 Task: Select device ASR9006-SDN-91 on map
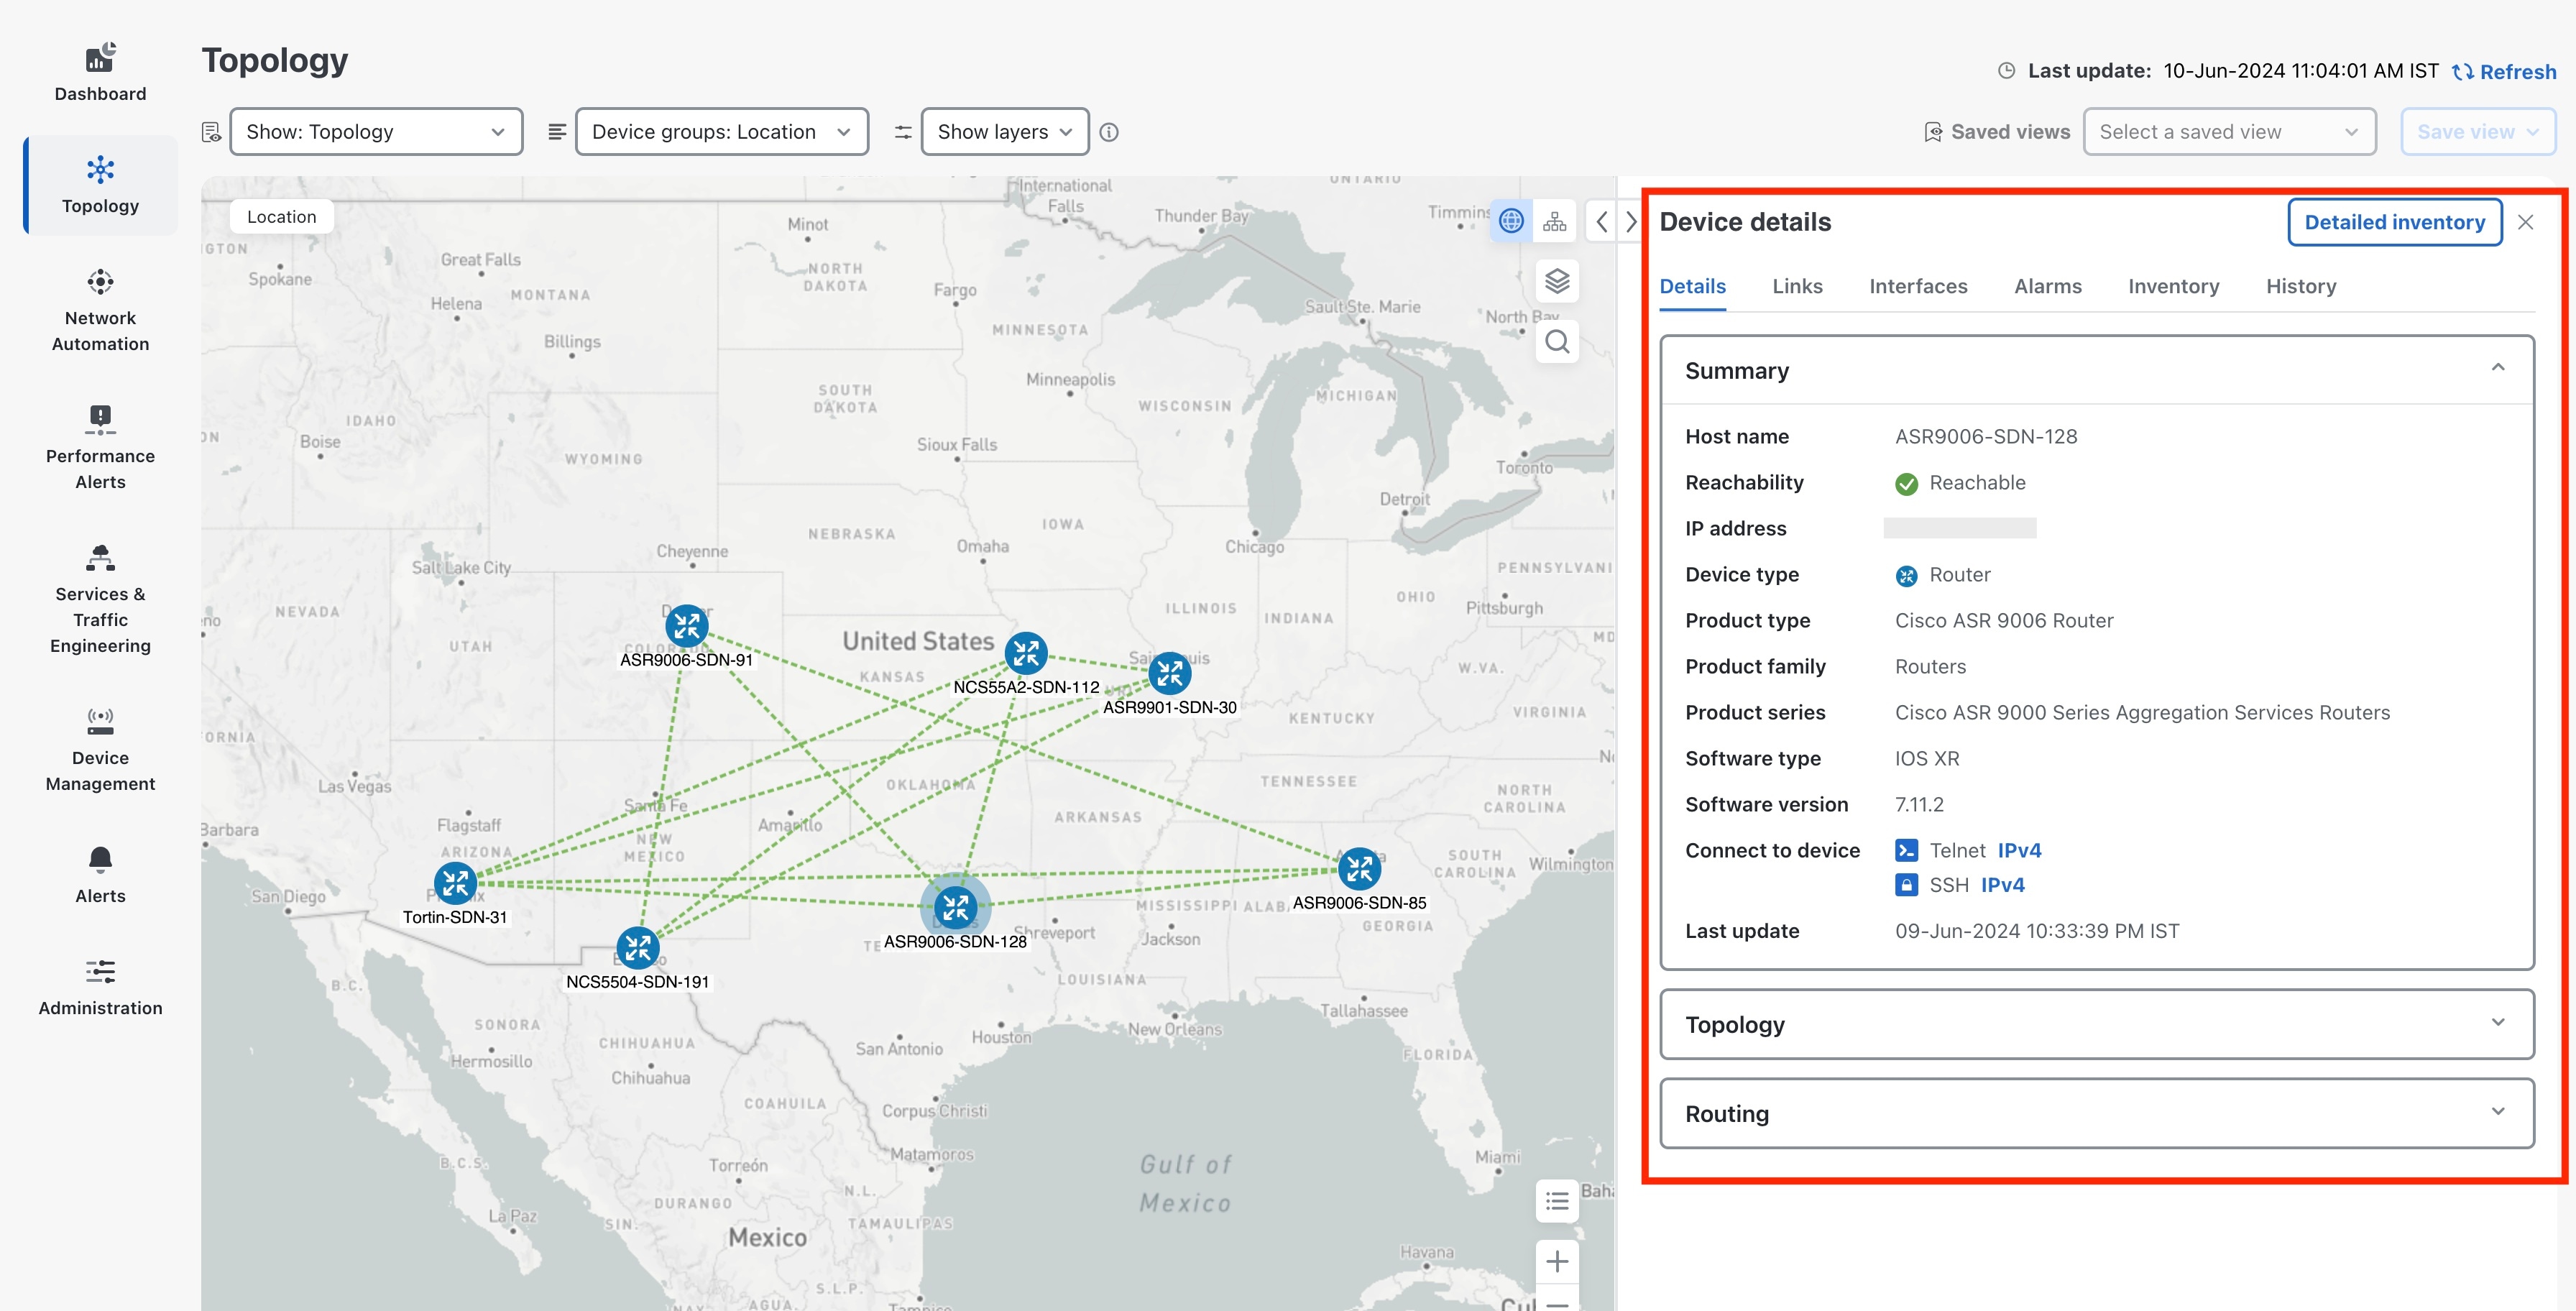tap(687, 626)
